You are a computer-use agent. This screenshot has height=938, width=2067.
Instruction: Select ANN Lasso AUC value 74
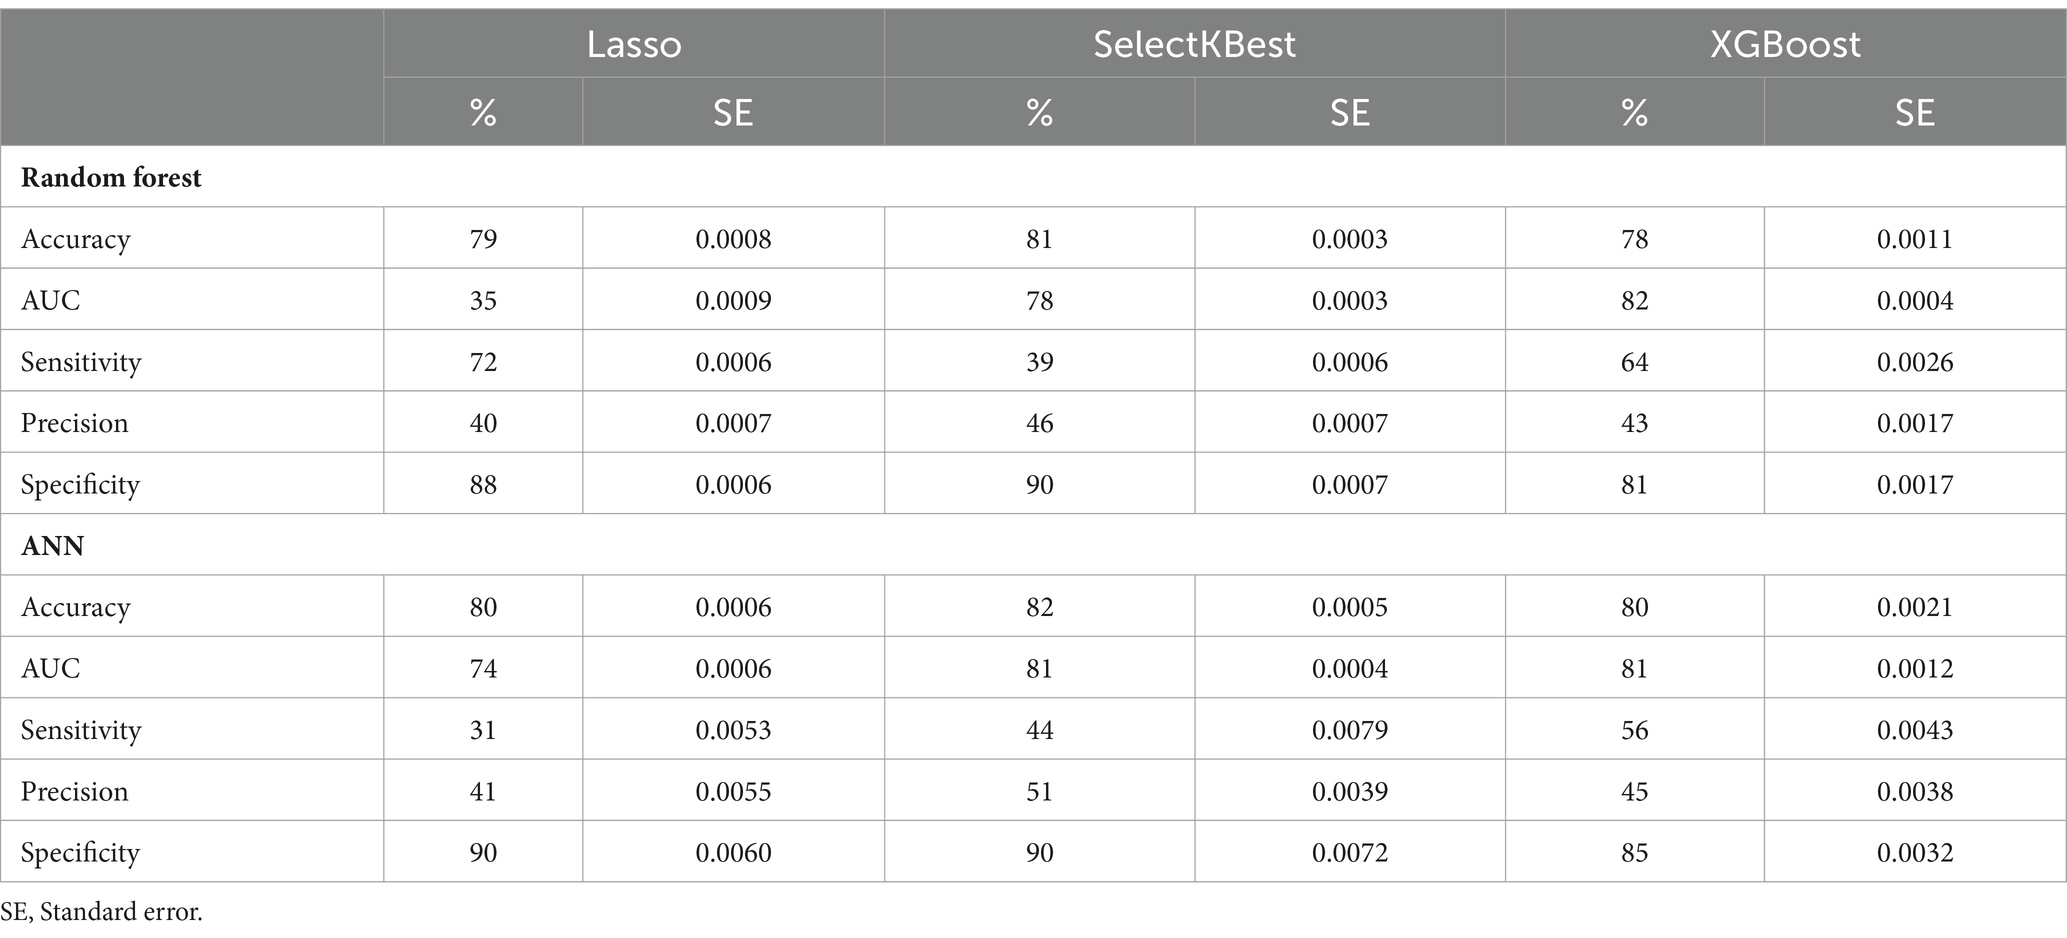tap(483, 668)
